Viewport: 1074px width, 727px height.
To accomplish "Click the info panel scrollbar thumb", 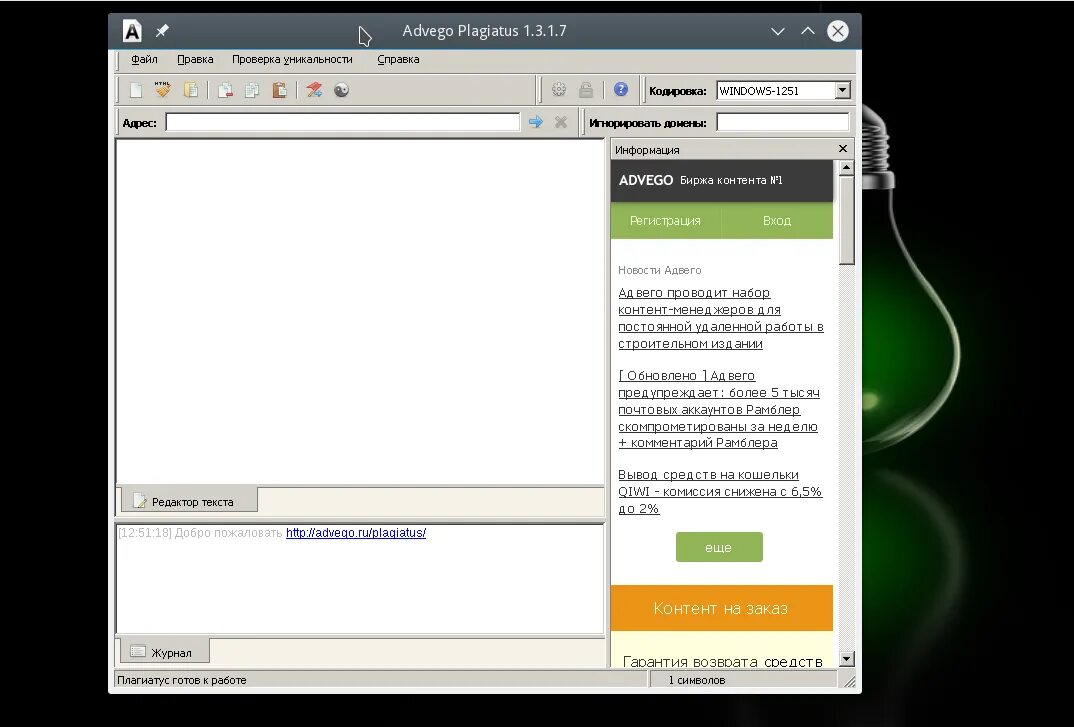I will [x=847, y=220].
